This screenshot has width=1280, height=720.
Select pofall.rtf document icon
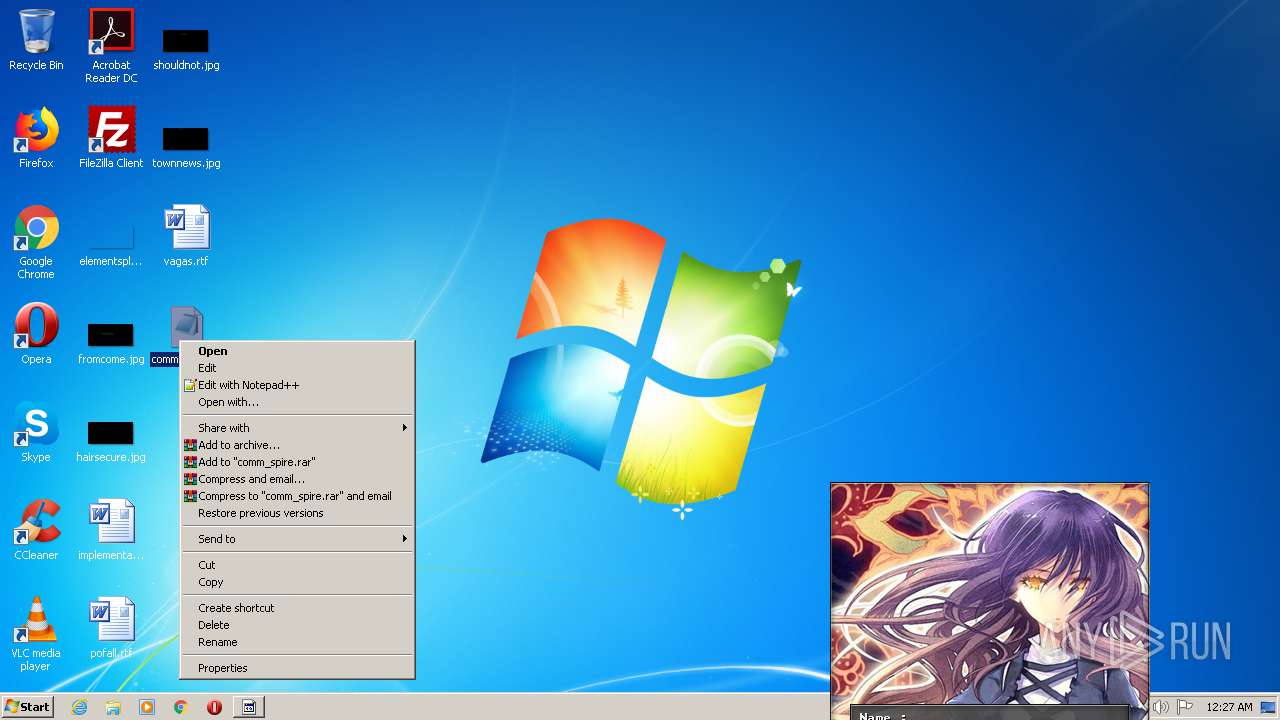click(x=111, y=628)
